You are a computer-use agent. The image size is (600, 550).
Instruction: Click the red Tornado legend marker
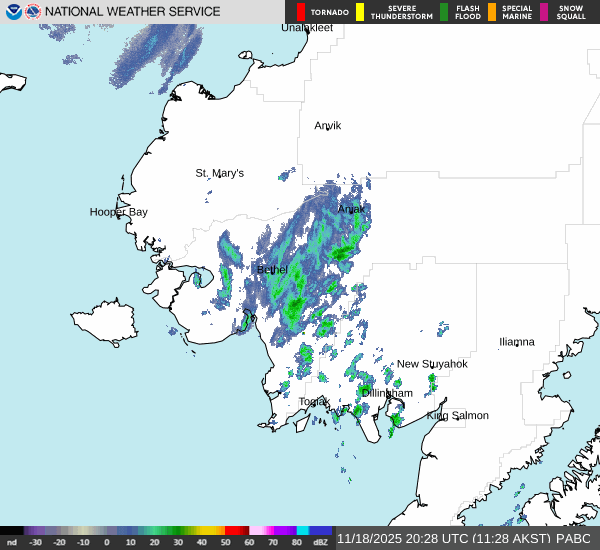pos(301,12)
